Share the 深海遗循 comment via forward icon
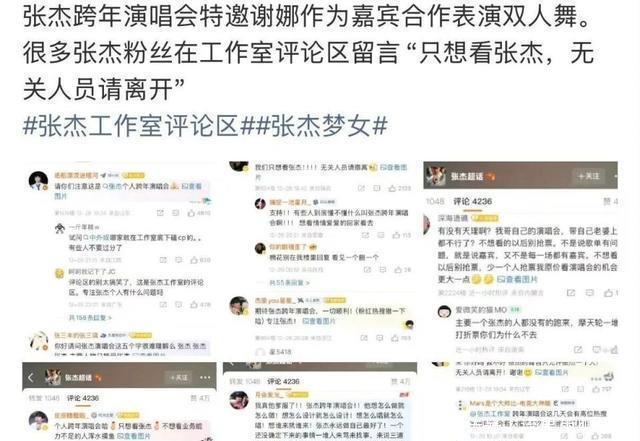The image size is (640, 441). 571,292
